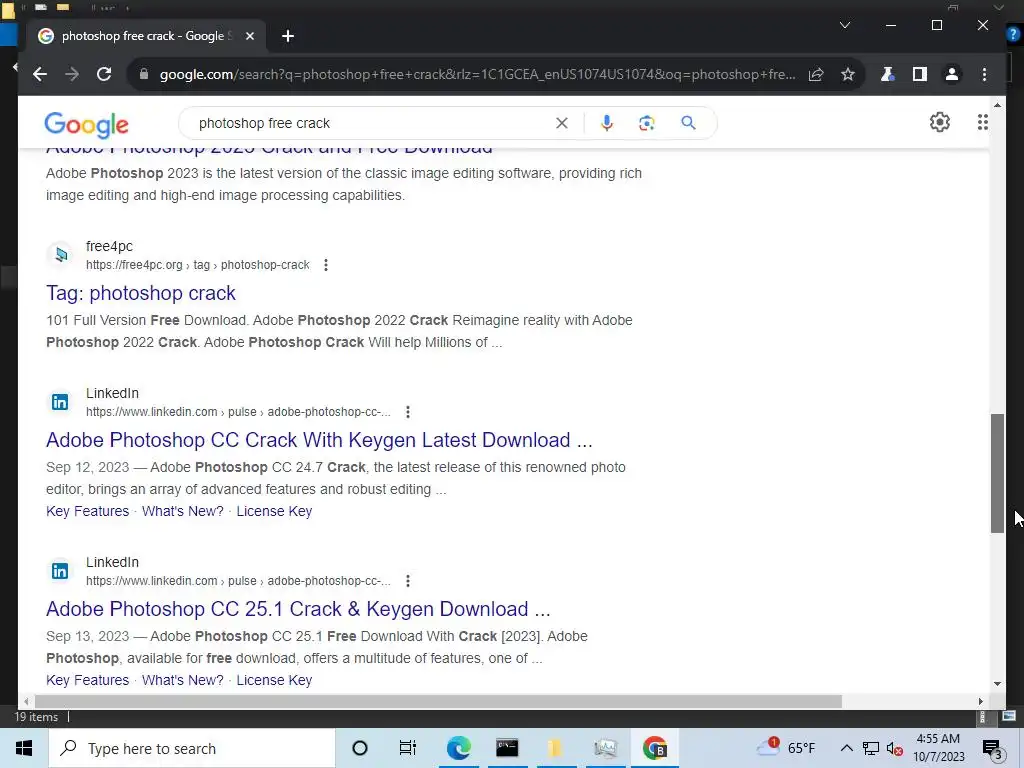Click into the Google search input field
The image size is (1024, 768).
pyautogui.click(x=372, y=123)
